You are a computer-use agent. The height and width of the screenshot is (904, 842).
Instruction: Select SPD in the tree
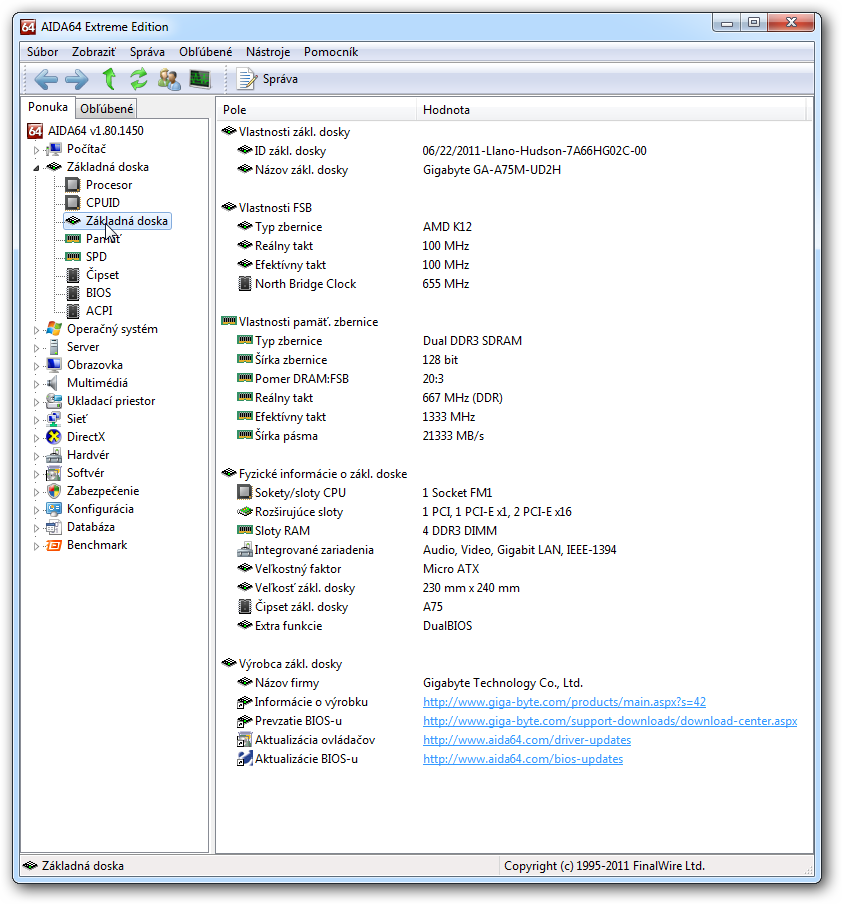[x=96, y=257]
